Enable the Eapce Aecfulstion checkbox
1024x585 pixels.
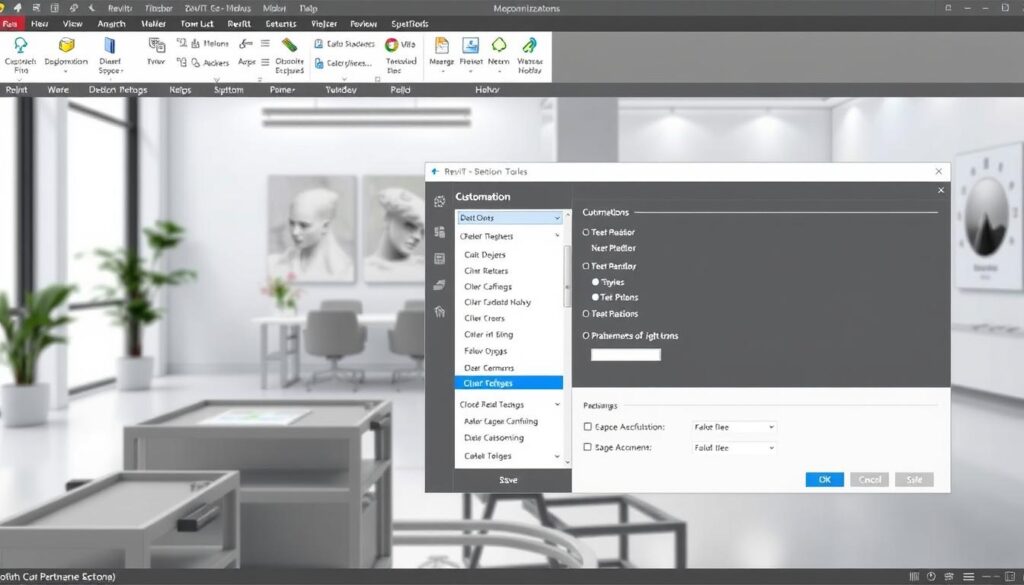tap(587, 426)
